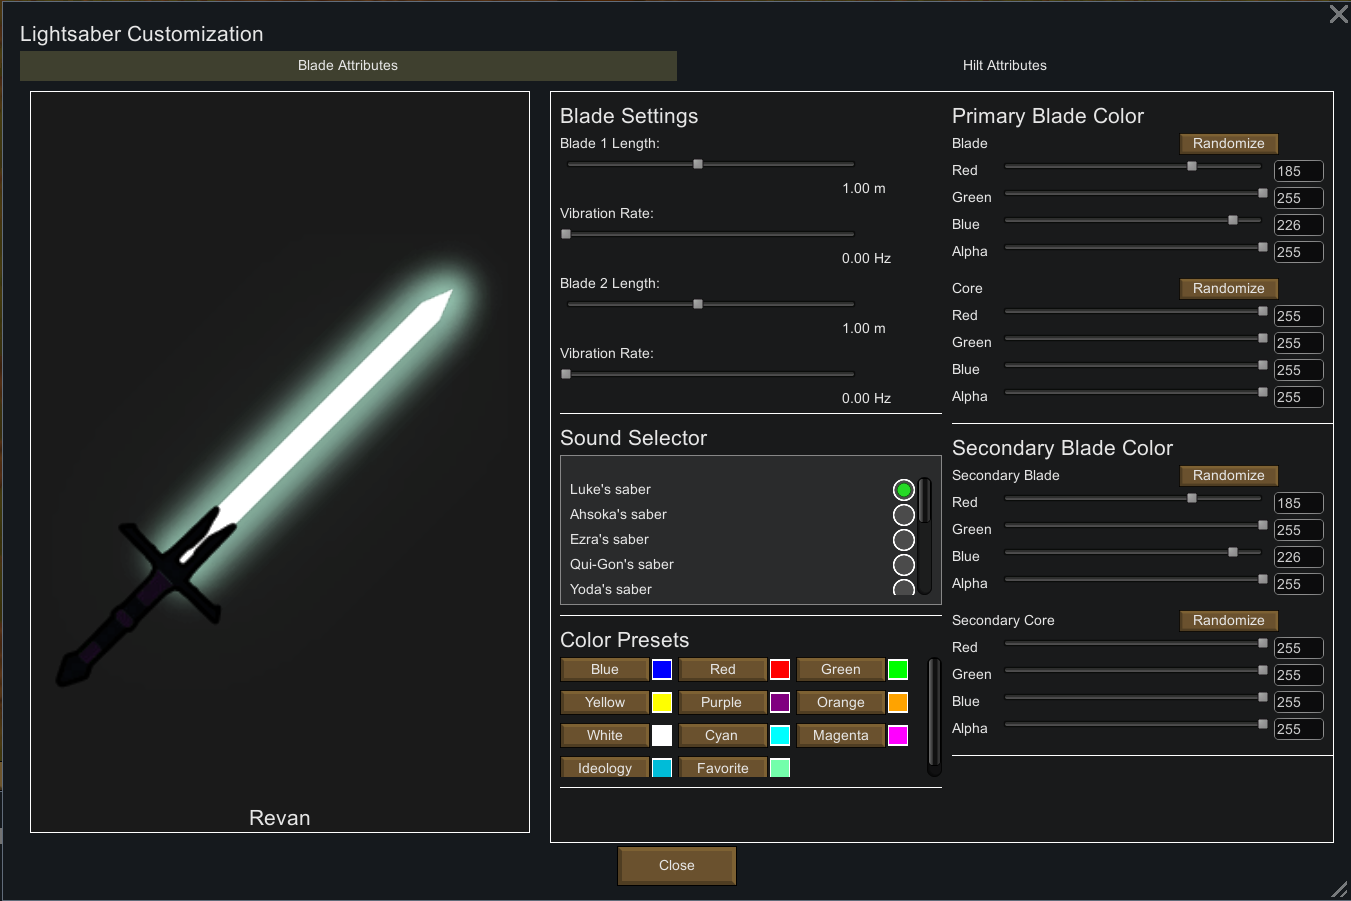1351x901 pixels.
Task: Choose Ezra's saber sound option
Action: pos(904,540)
